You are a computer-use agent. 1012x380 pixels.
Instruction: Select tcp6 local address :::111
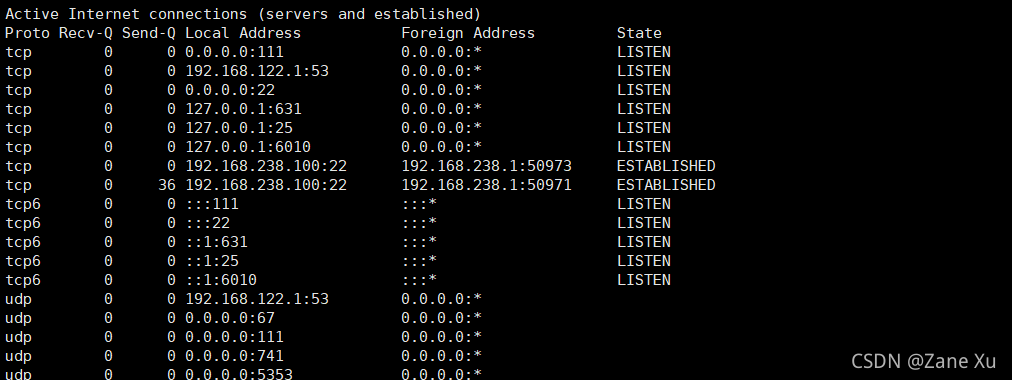pyautogui.click(x=212, y=204)
